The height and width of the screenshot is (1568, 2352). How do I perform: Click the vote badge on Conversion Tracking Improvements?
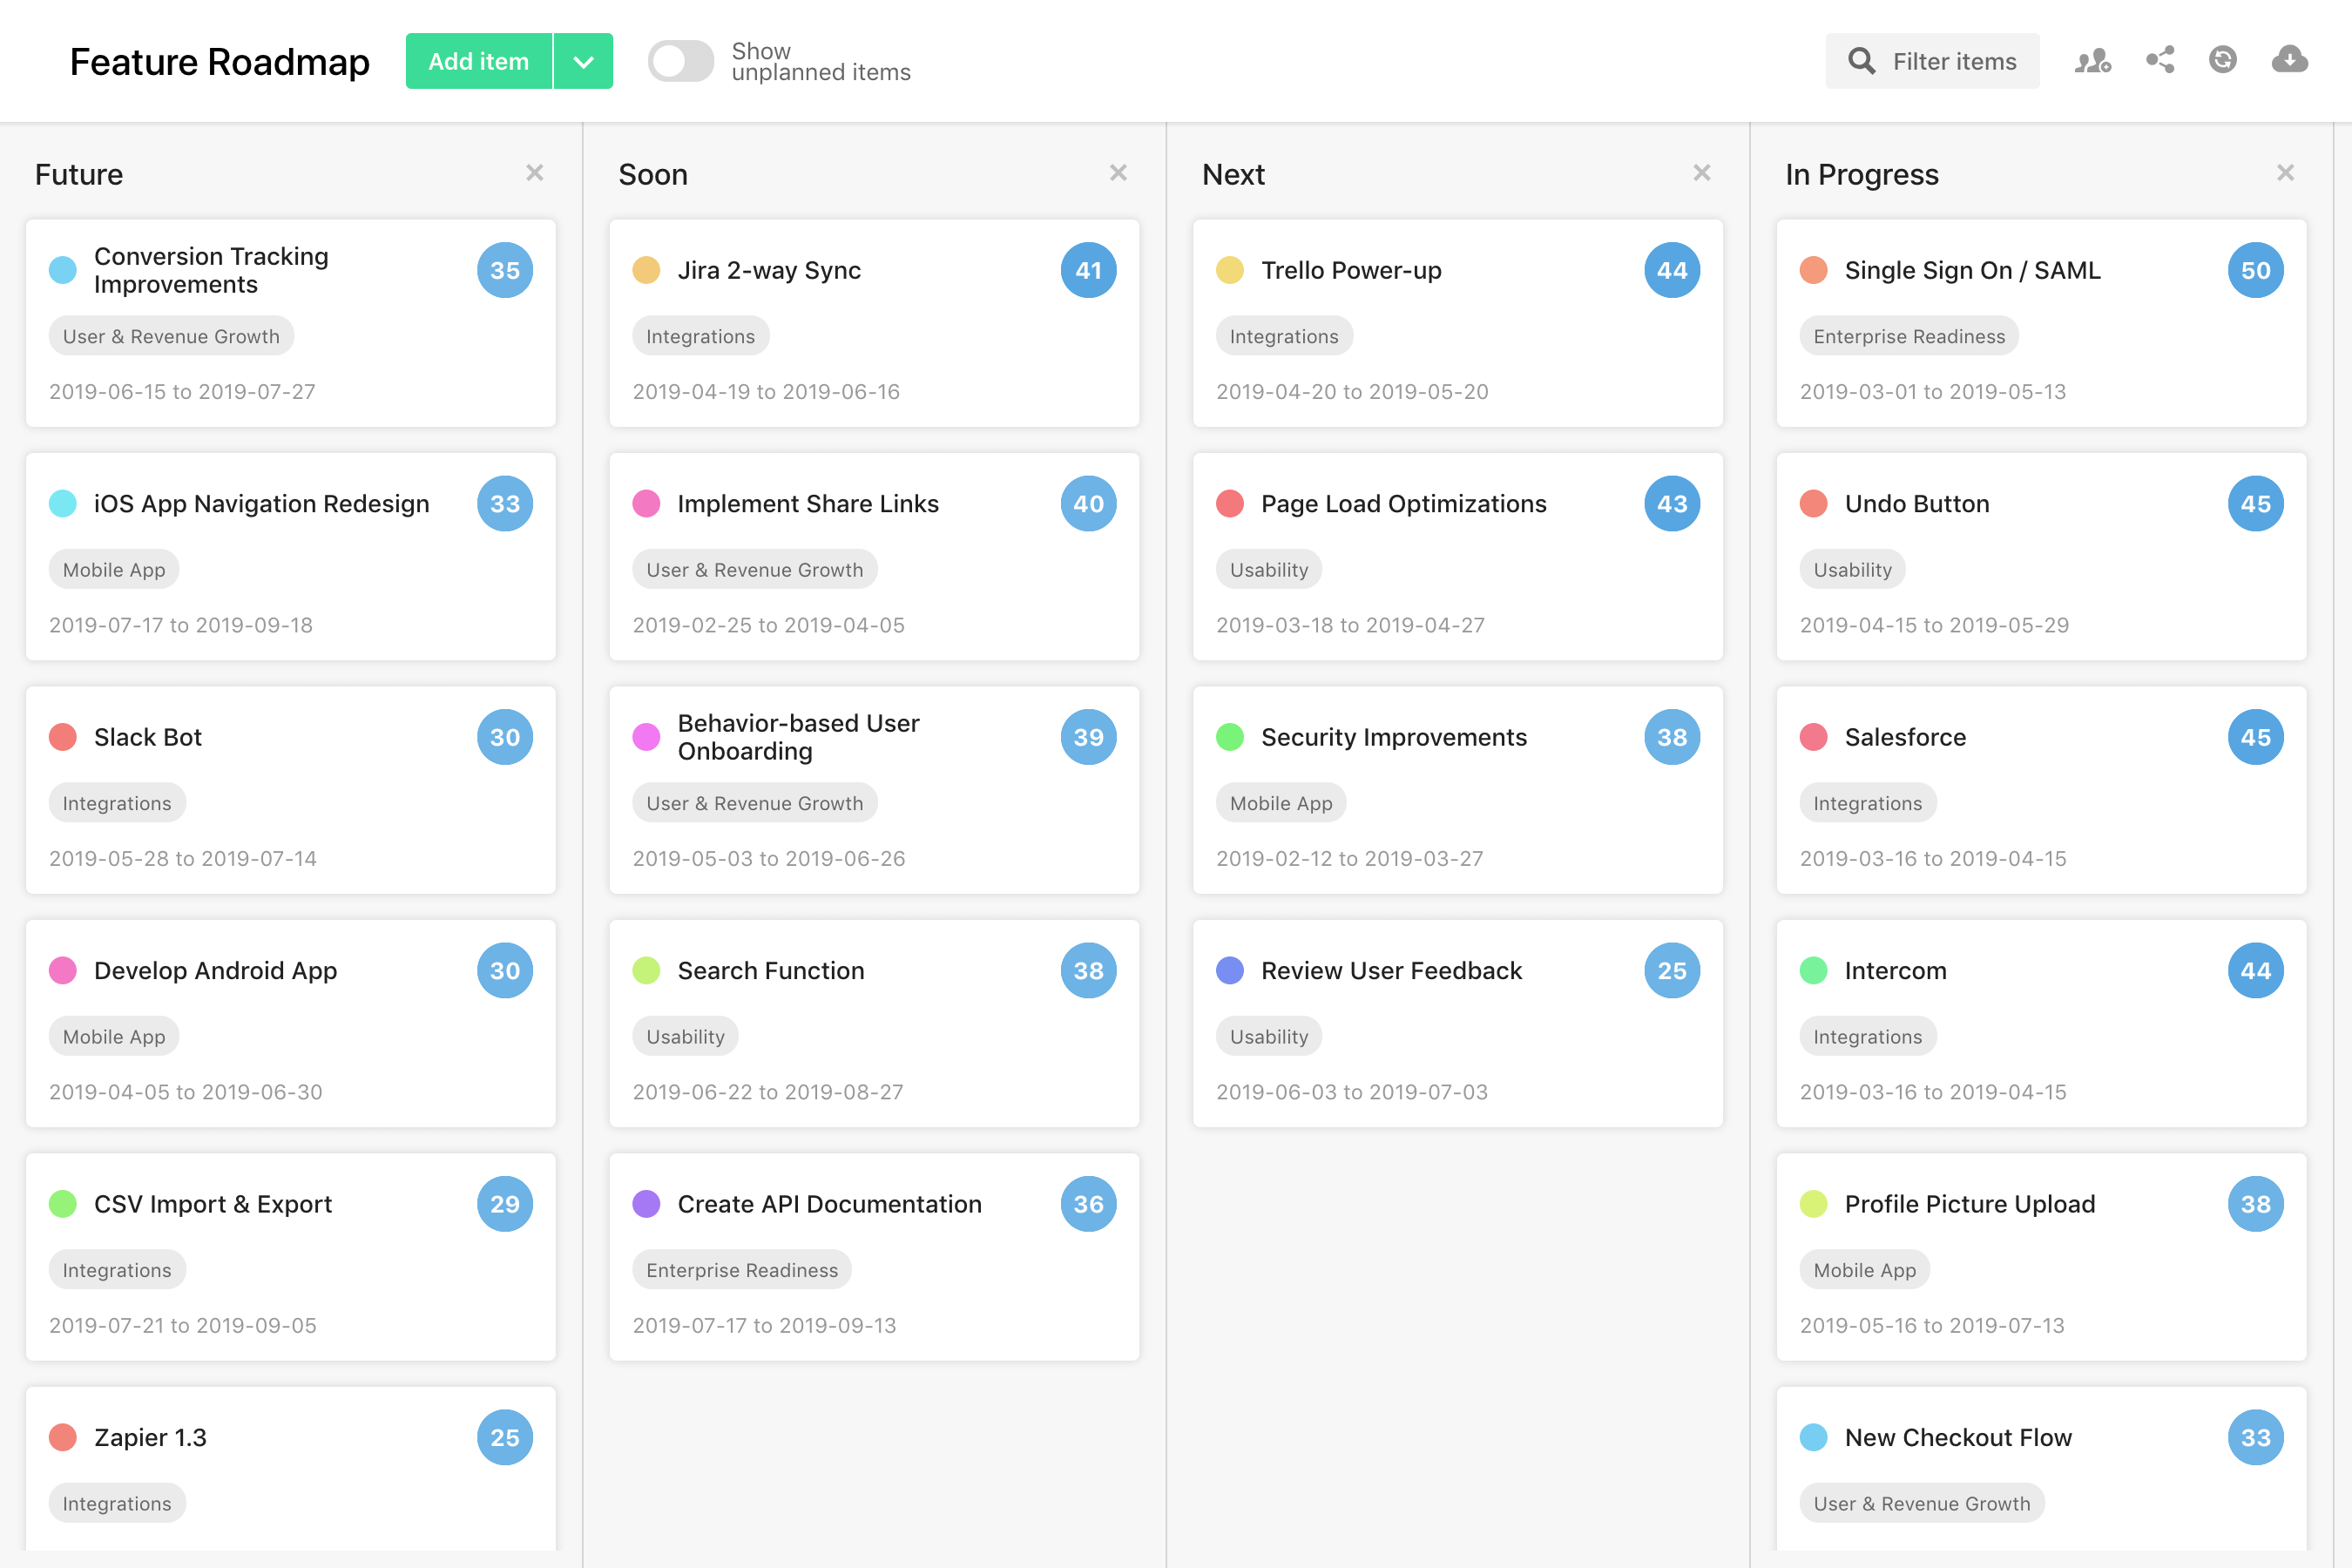(505, 269)
